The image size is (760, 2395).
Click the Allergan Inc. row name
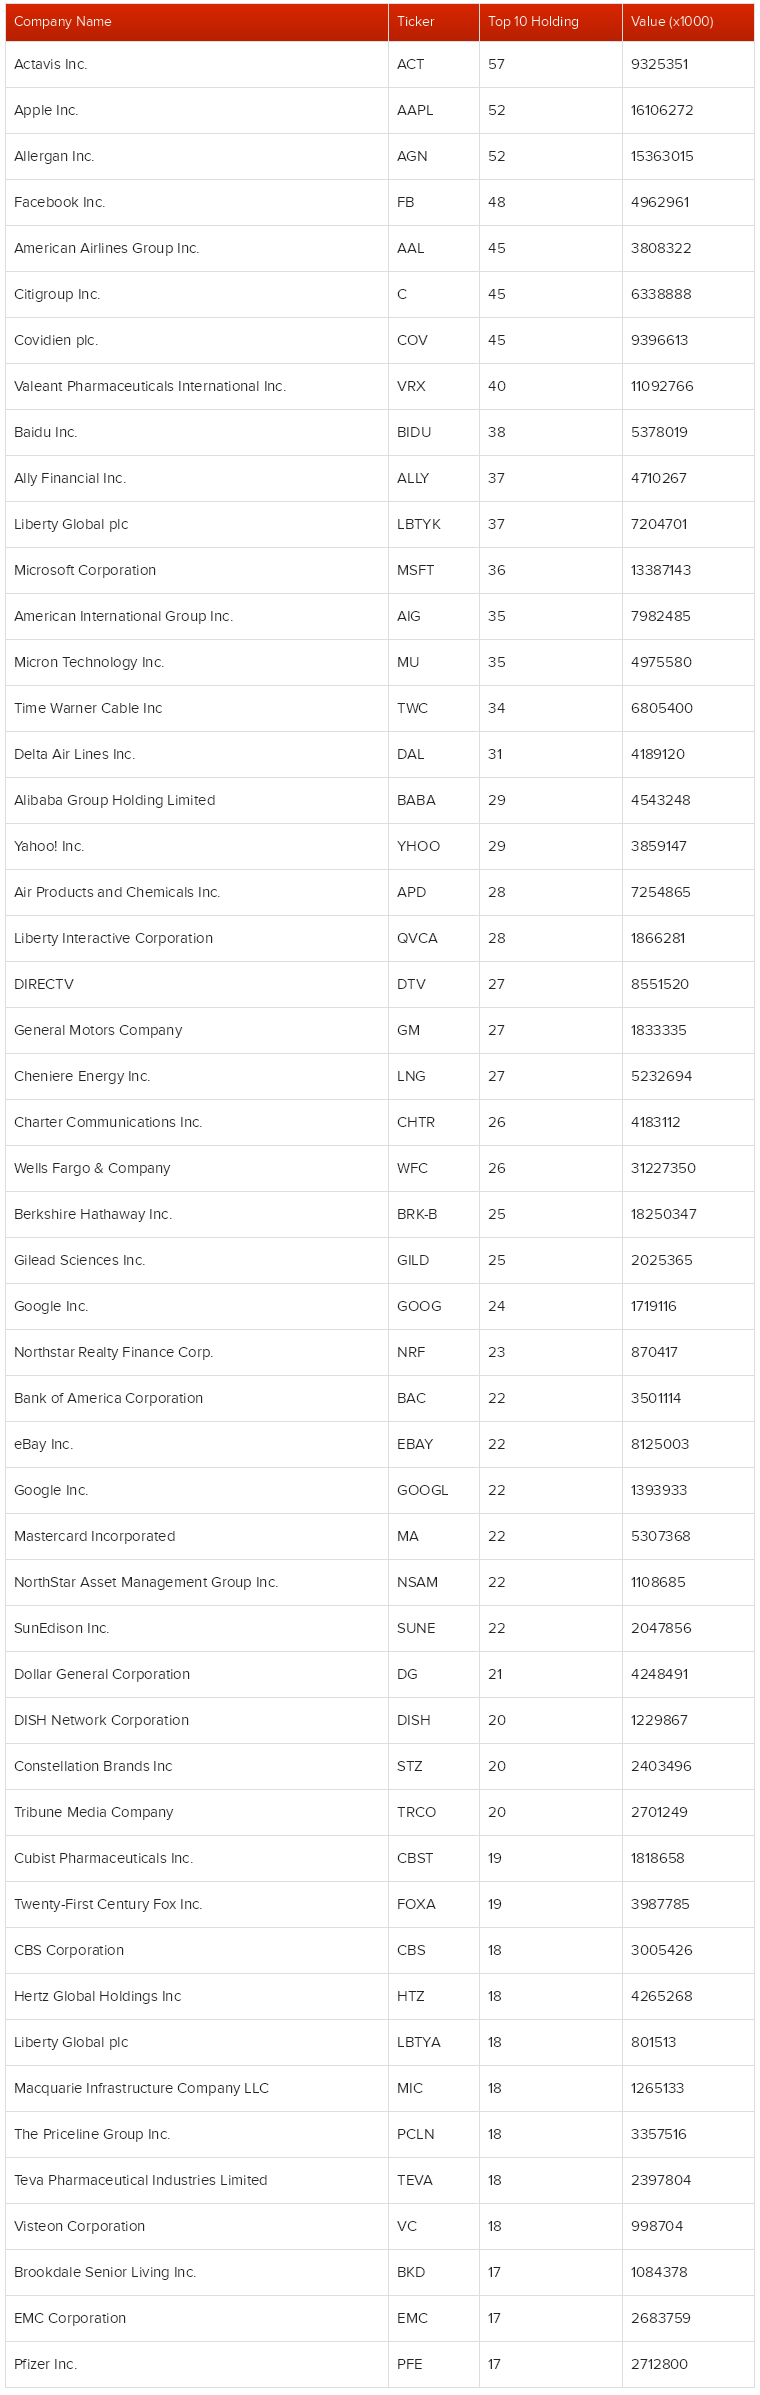click(x=54, y=156)
